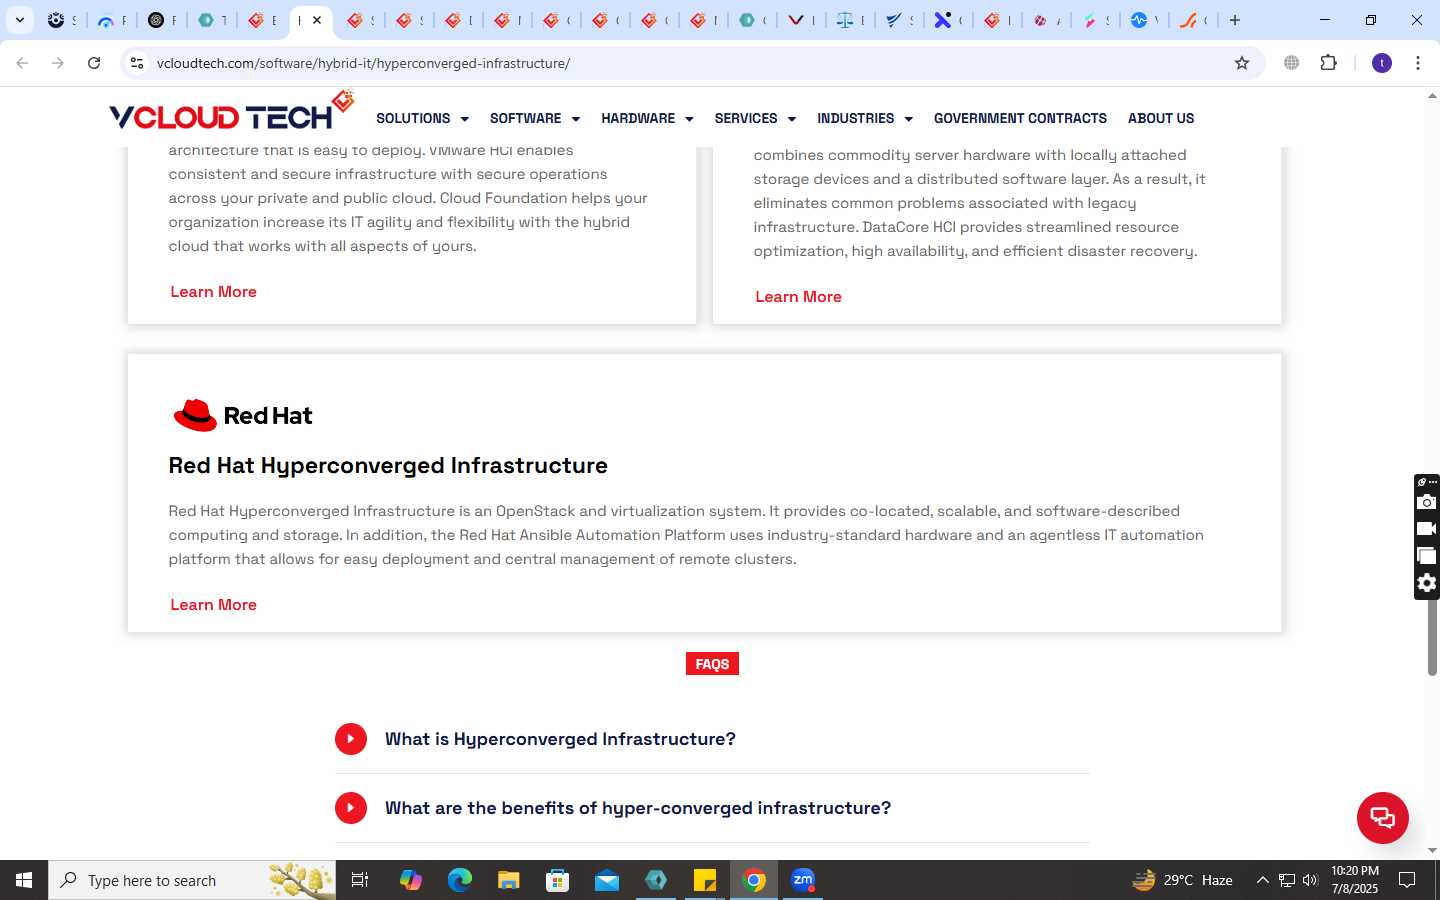Expand 'What is Hyperconverged Infrastructure?' FAQ

[712, 739]
